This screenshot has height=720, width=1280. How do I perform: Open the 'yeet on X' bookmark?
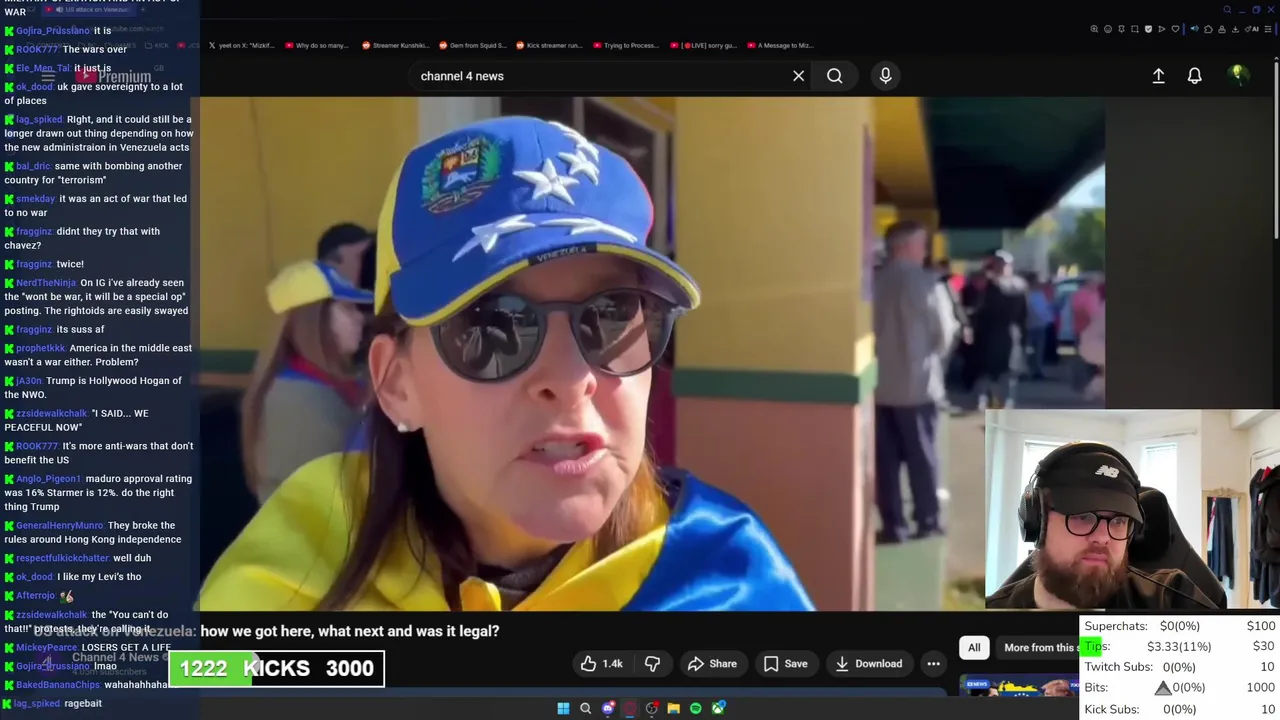tap(241, 45)
